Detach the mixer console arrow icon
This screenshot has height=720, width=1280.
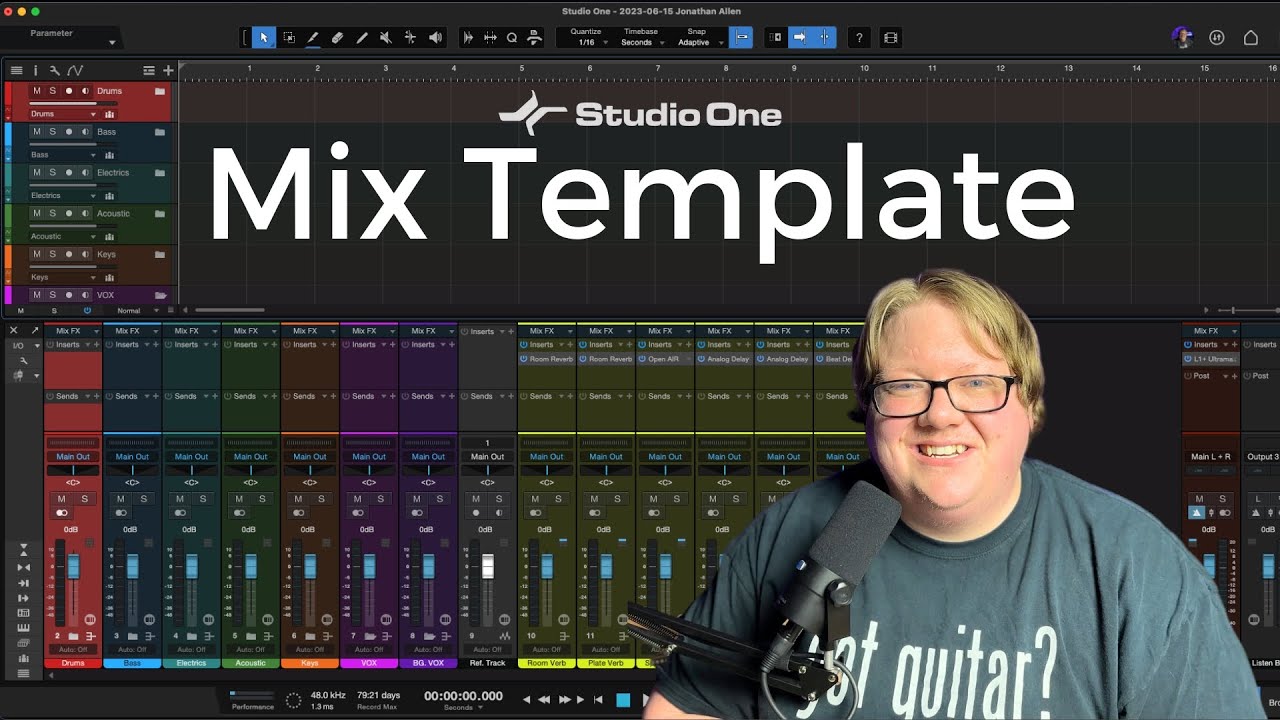tap(35, 330)
